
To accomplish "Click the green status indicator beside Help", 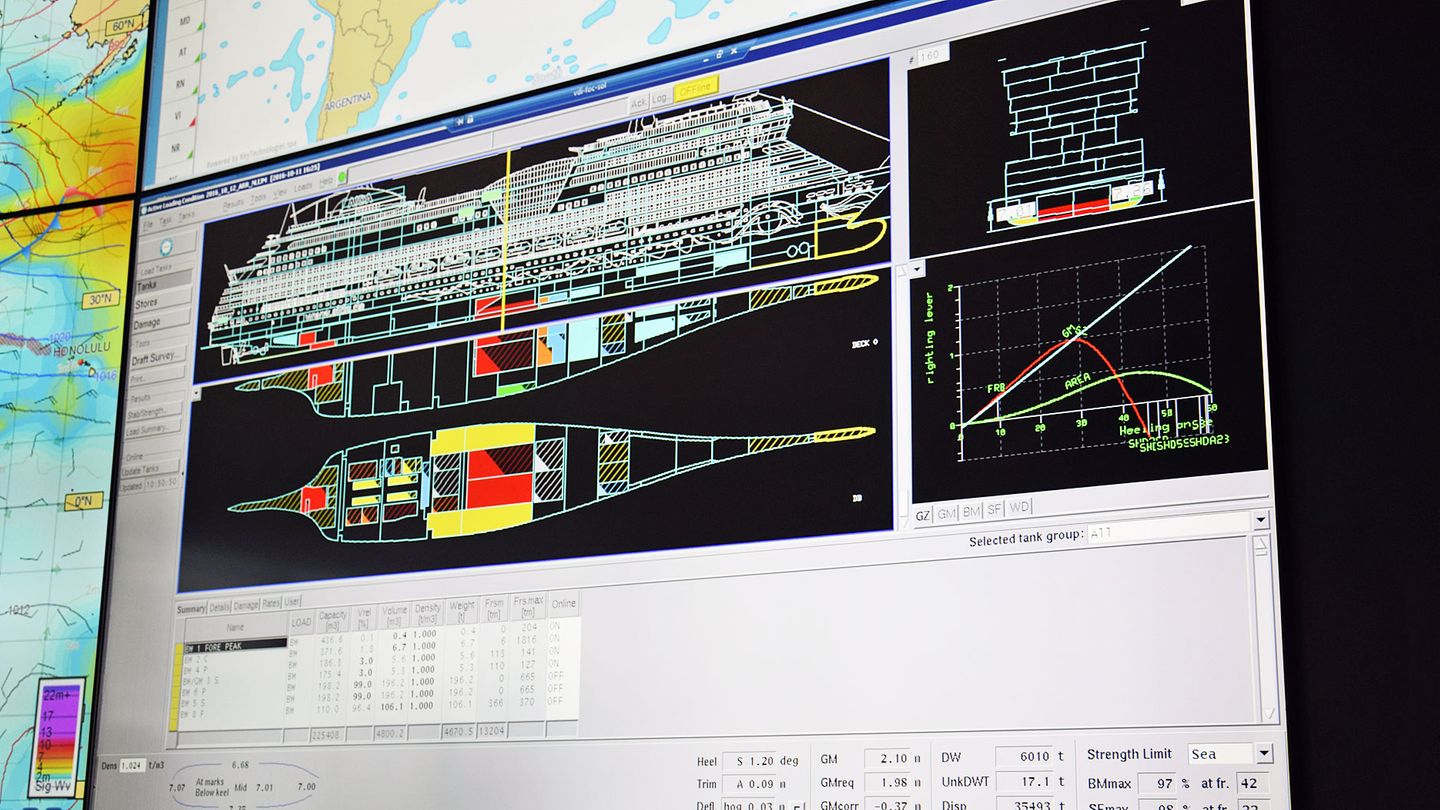I will 343,177.
